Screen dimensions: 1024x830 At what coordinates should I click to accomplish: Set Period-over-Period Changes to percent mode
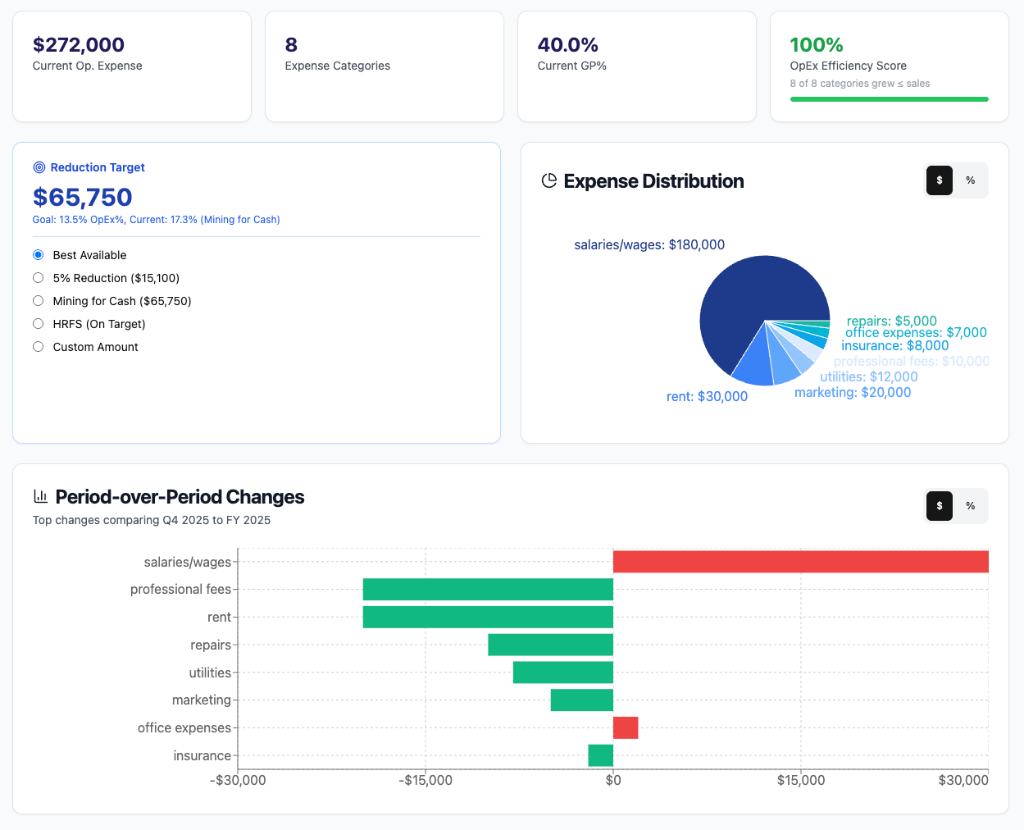970,505
